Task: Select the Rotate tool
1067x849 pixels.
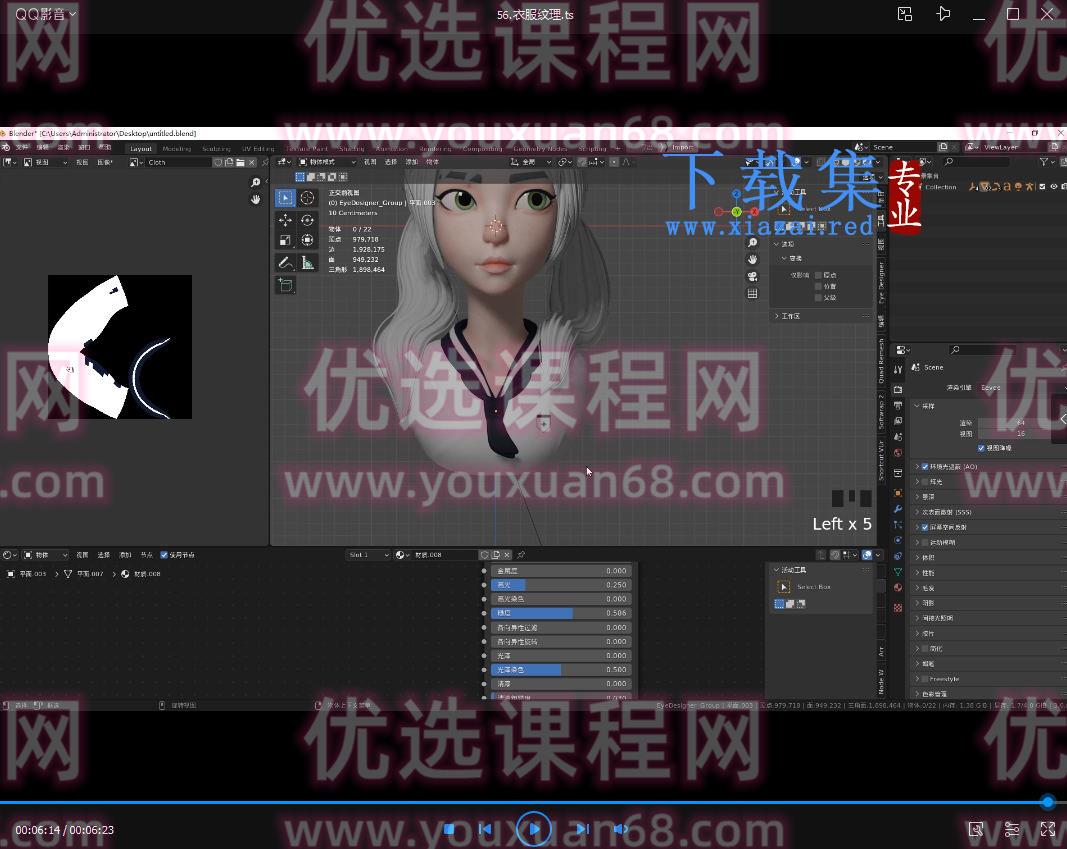Action: pyautogui.click(x=307, y=220)
